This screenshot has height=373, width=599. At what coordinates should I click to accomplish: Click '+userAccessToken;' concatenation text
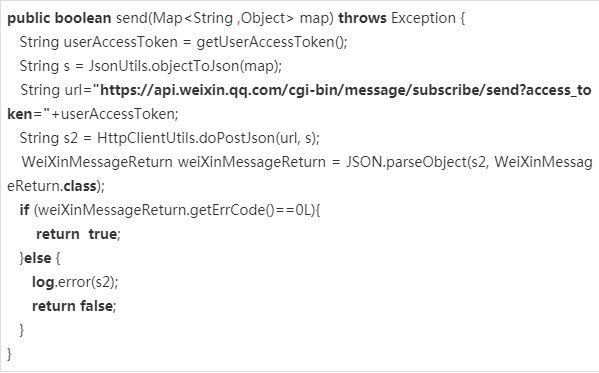(x=114, y=114)
